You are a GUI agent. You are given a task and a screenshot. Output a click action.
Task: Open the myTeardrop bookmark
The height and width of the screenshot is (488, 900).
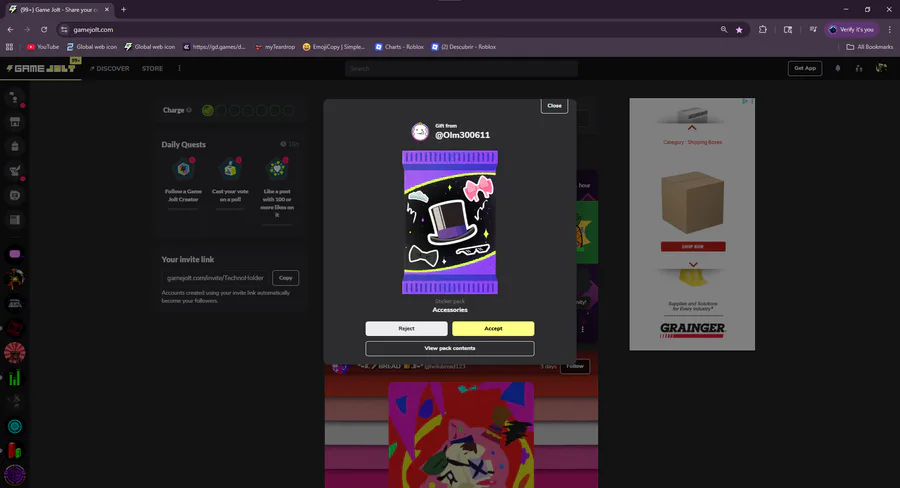coord(275,47)
